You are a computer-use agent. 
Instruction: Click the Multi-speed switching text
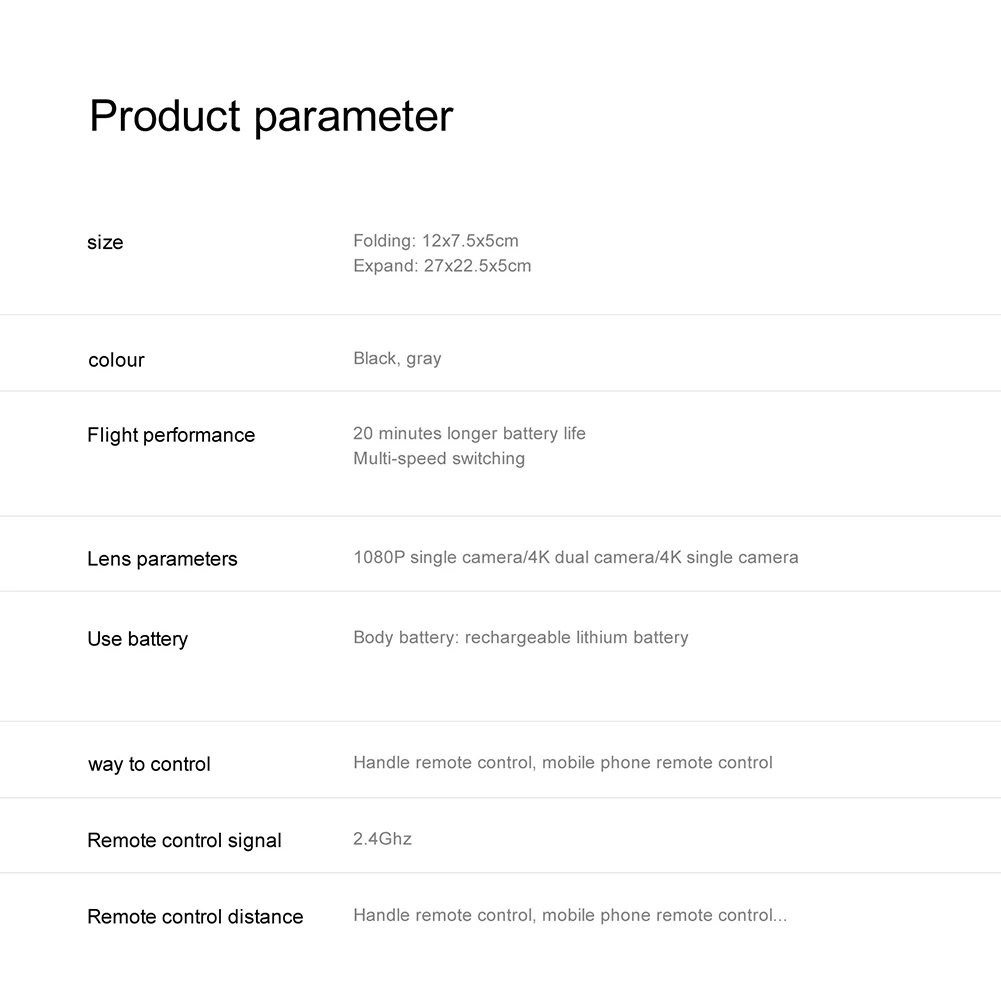(438, 459)
